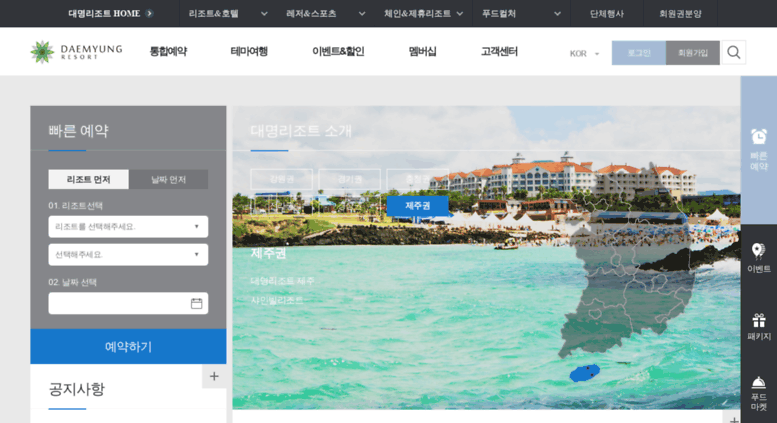Click the 공지사항 heading

[77, 389]
